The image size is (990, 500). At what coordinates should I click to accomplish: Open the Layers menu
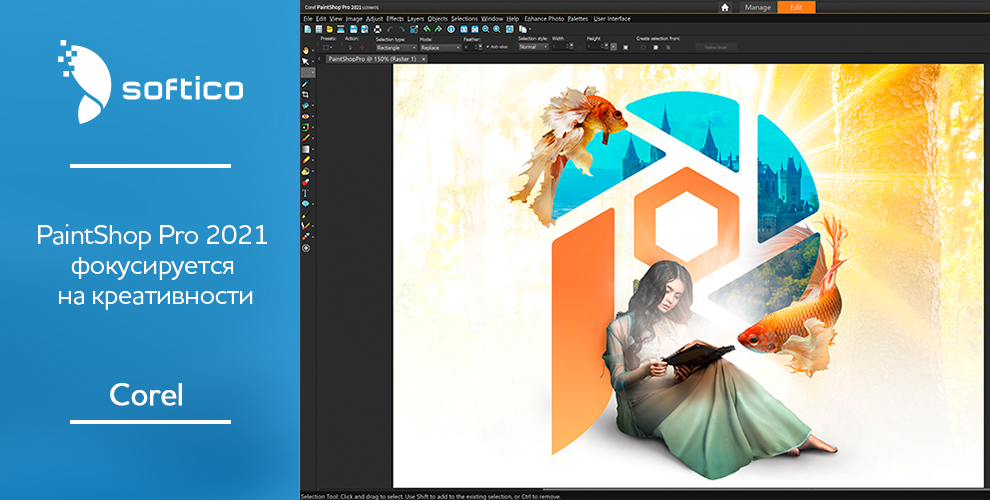pos(415,18)
